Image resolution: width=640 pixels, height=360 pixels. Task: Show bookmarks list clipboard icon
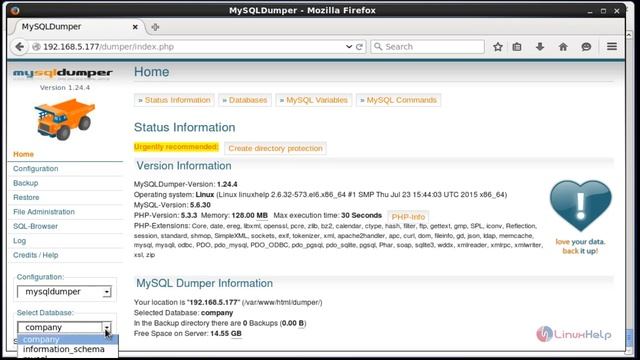point(517,47)
